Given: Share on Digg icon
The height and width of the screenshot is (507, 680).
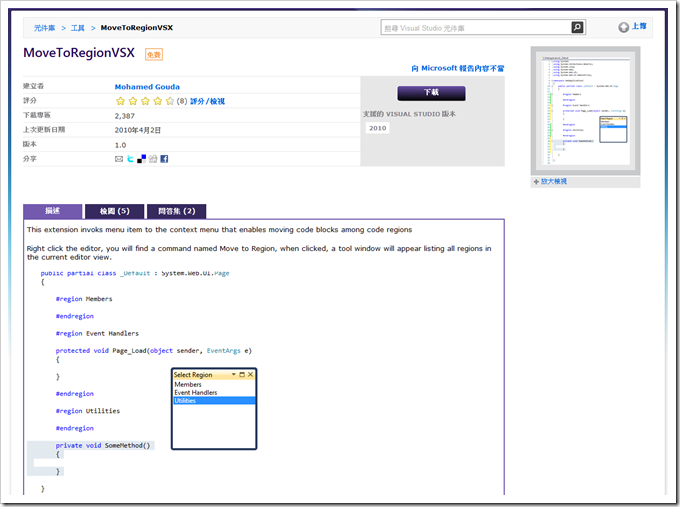Looking at the screenshot, I should pos(153,159).
